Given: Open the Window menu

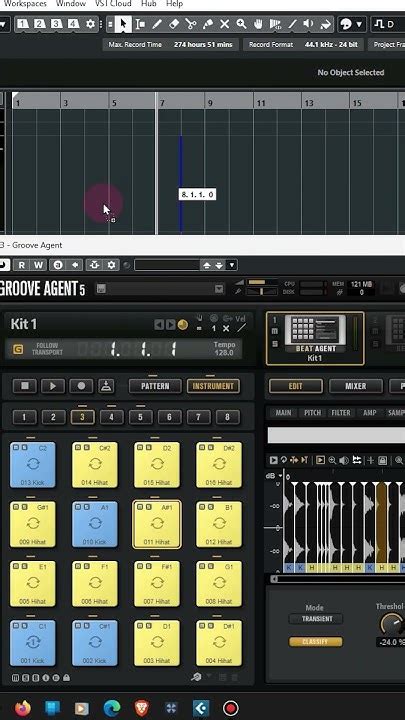Looking at the screenshot, I should coord(71,4).
